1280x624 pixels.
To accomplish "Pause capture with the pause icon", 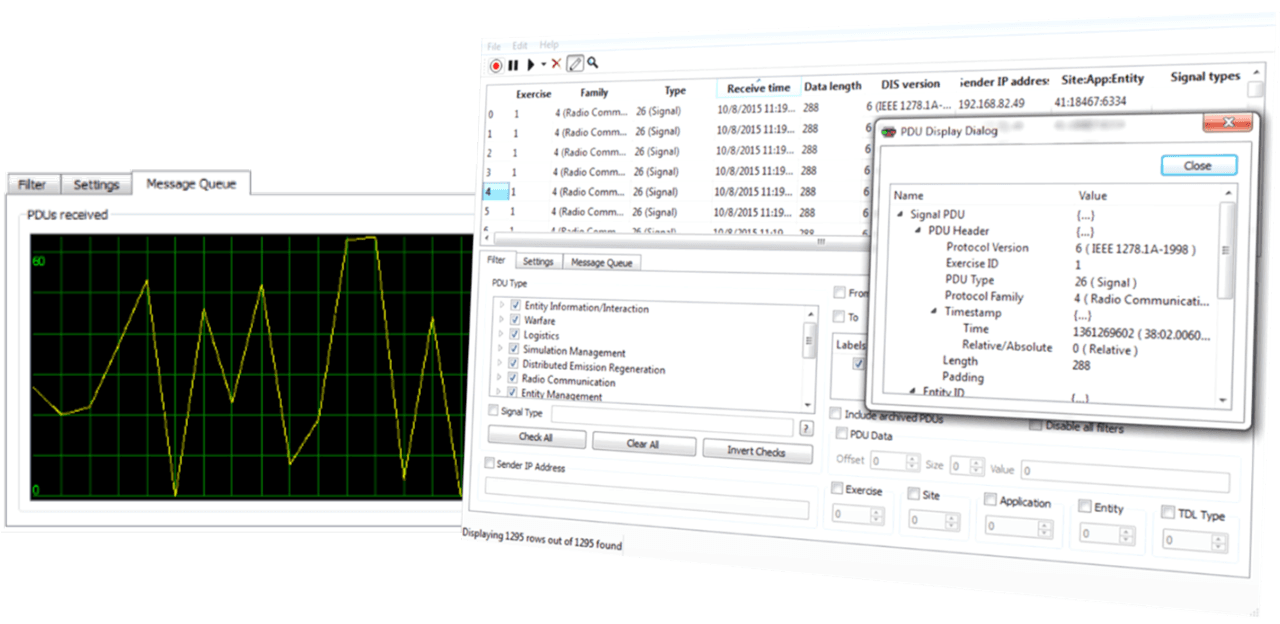I will (513, 64).
